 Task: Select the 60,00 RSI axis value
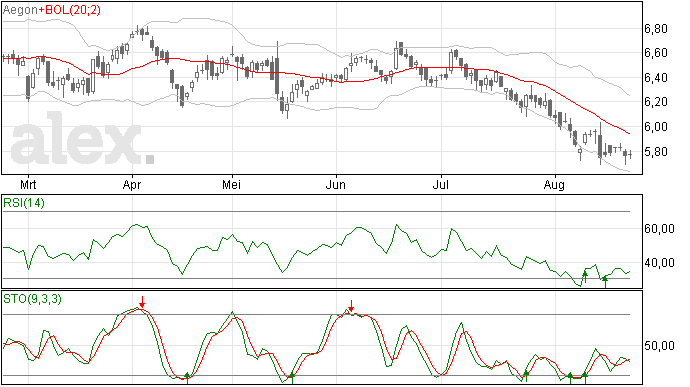659,229
